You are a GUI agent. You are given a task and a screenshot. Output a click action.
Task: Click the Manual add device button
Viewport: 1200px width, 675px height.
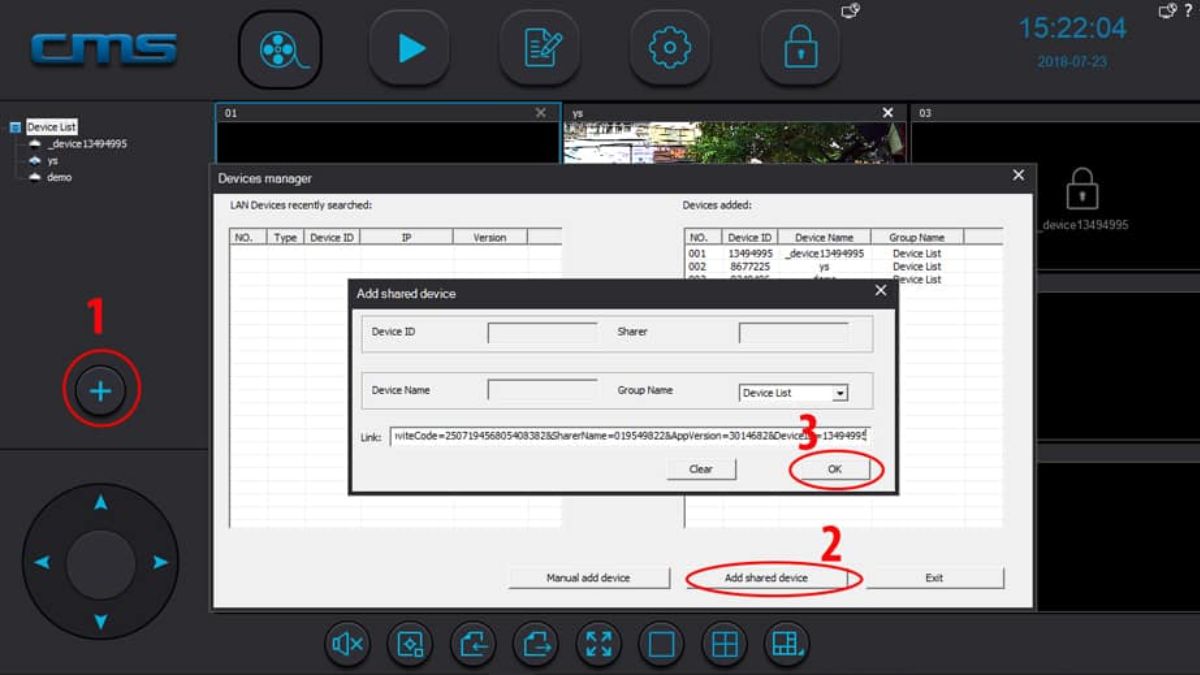(588, 577)
